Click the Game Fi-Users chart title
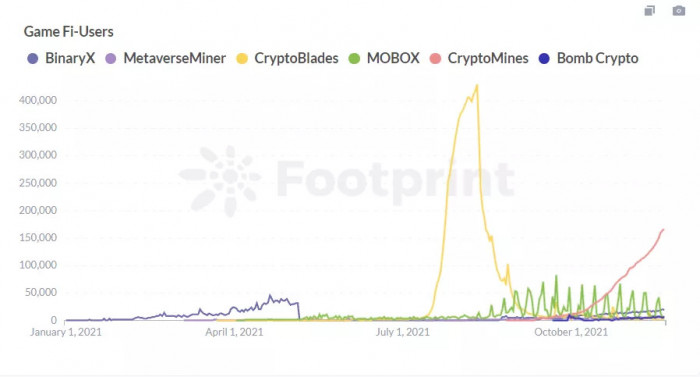The height and width of the screenshot is (377, 700). 68,32
